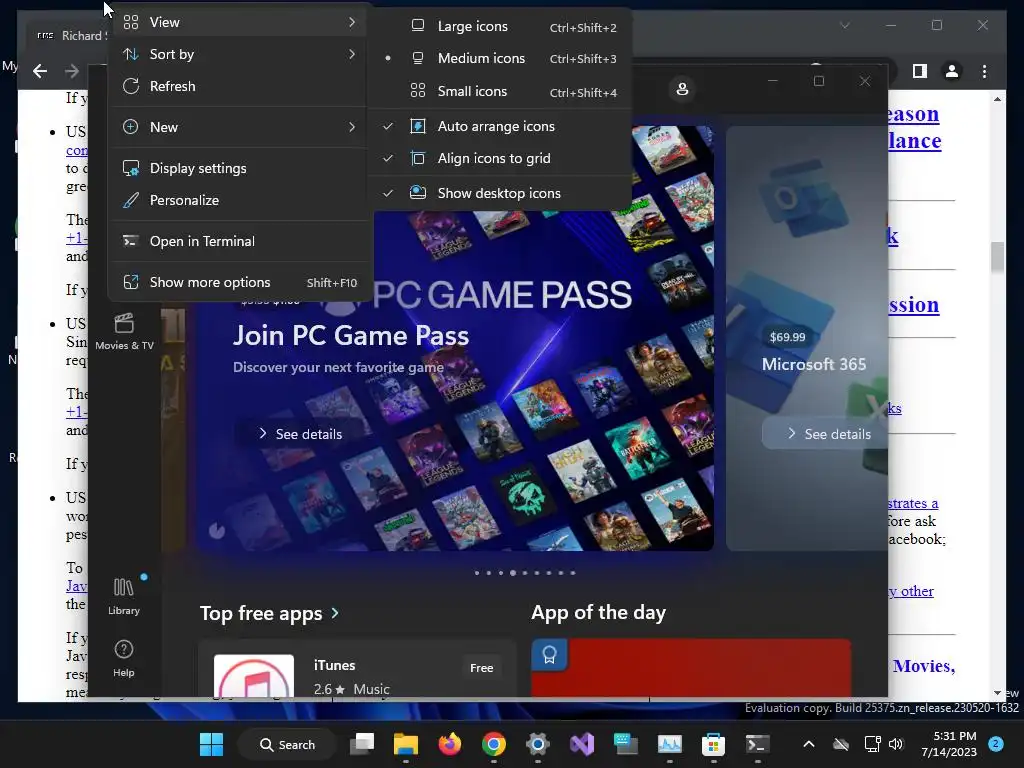Open the notification badge showing 2
Screen dimensions: 1024x768
996,743
